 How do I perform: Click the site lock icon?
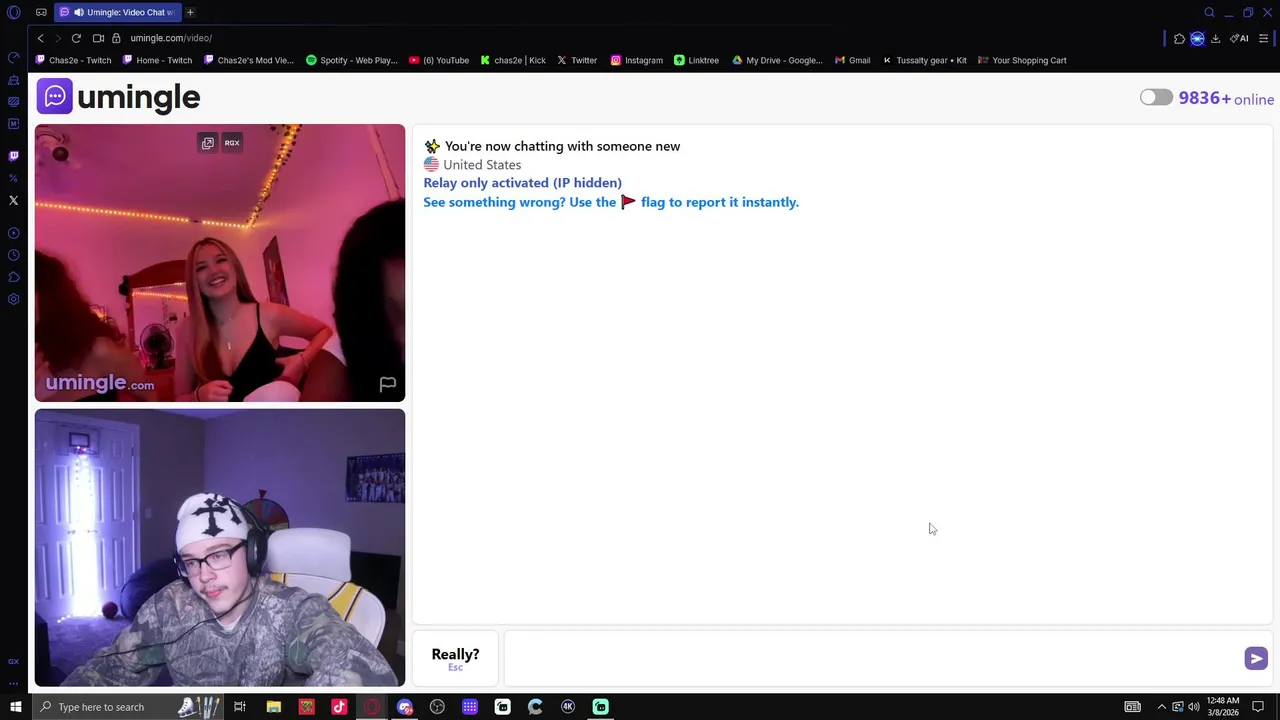116,38
